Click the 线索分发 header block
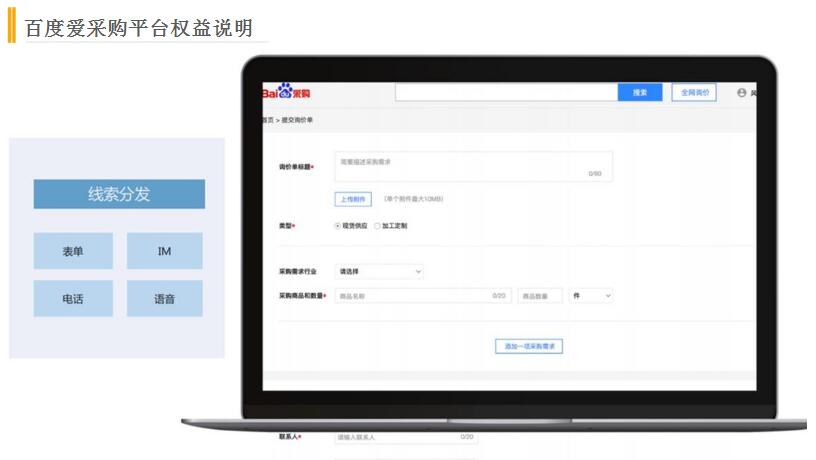The width and height of the screenshot is (816, 460). coord(119,194)
